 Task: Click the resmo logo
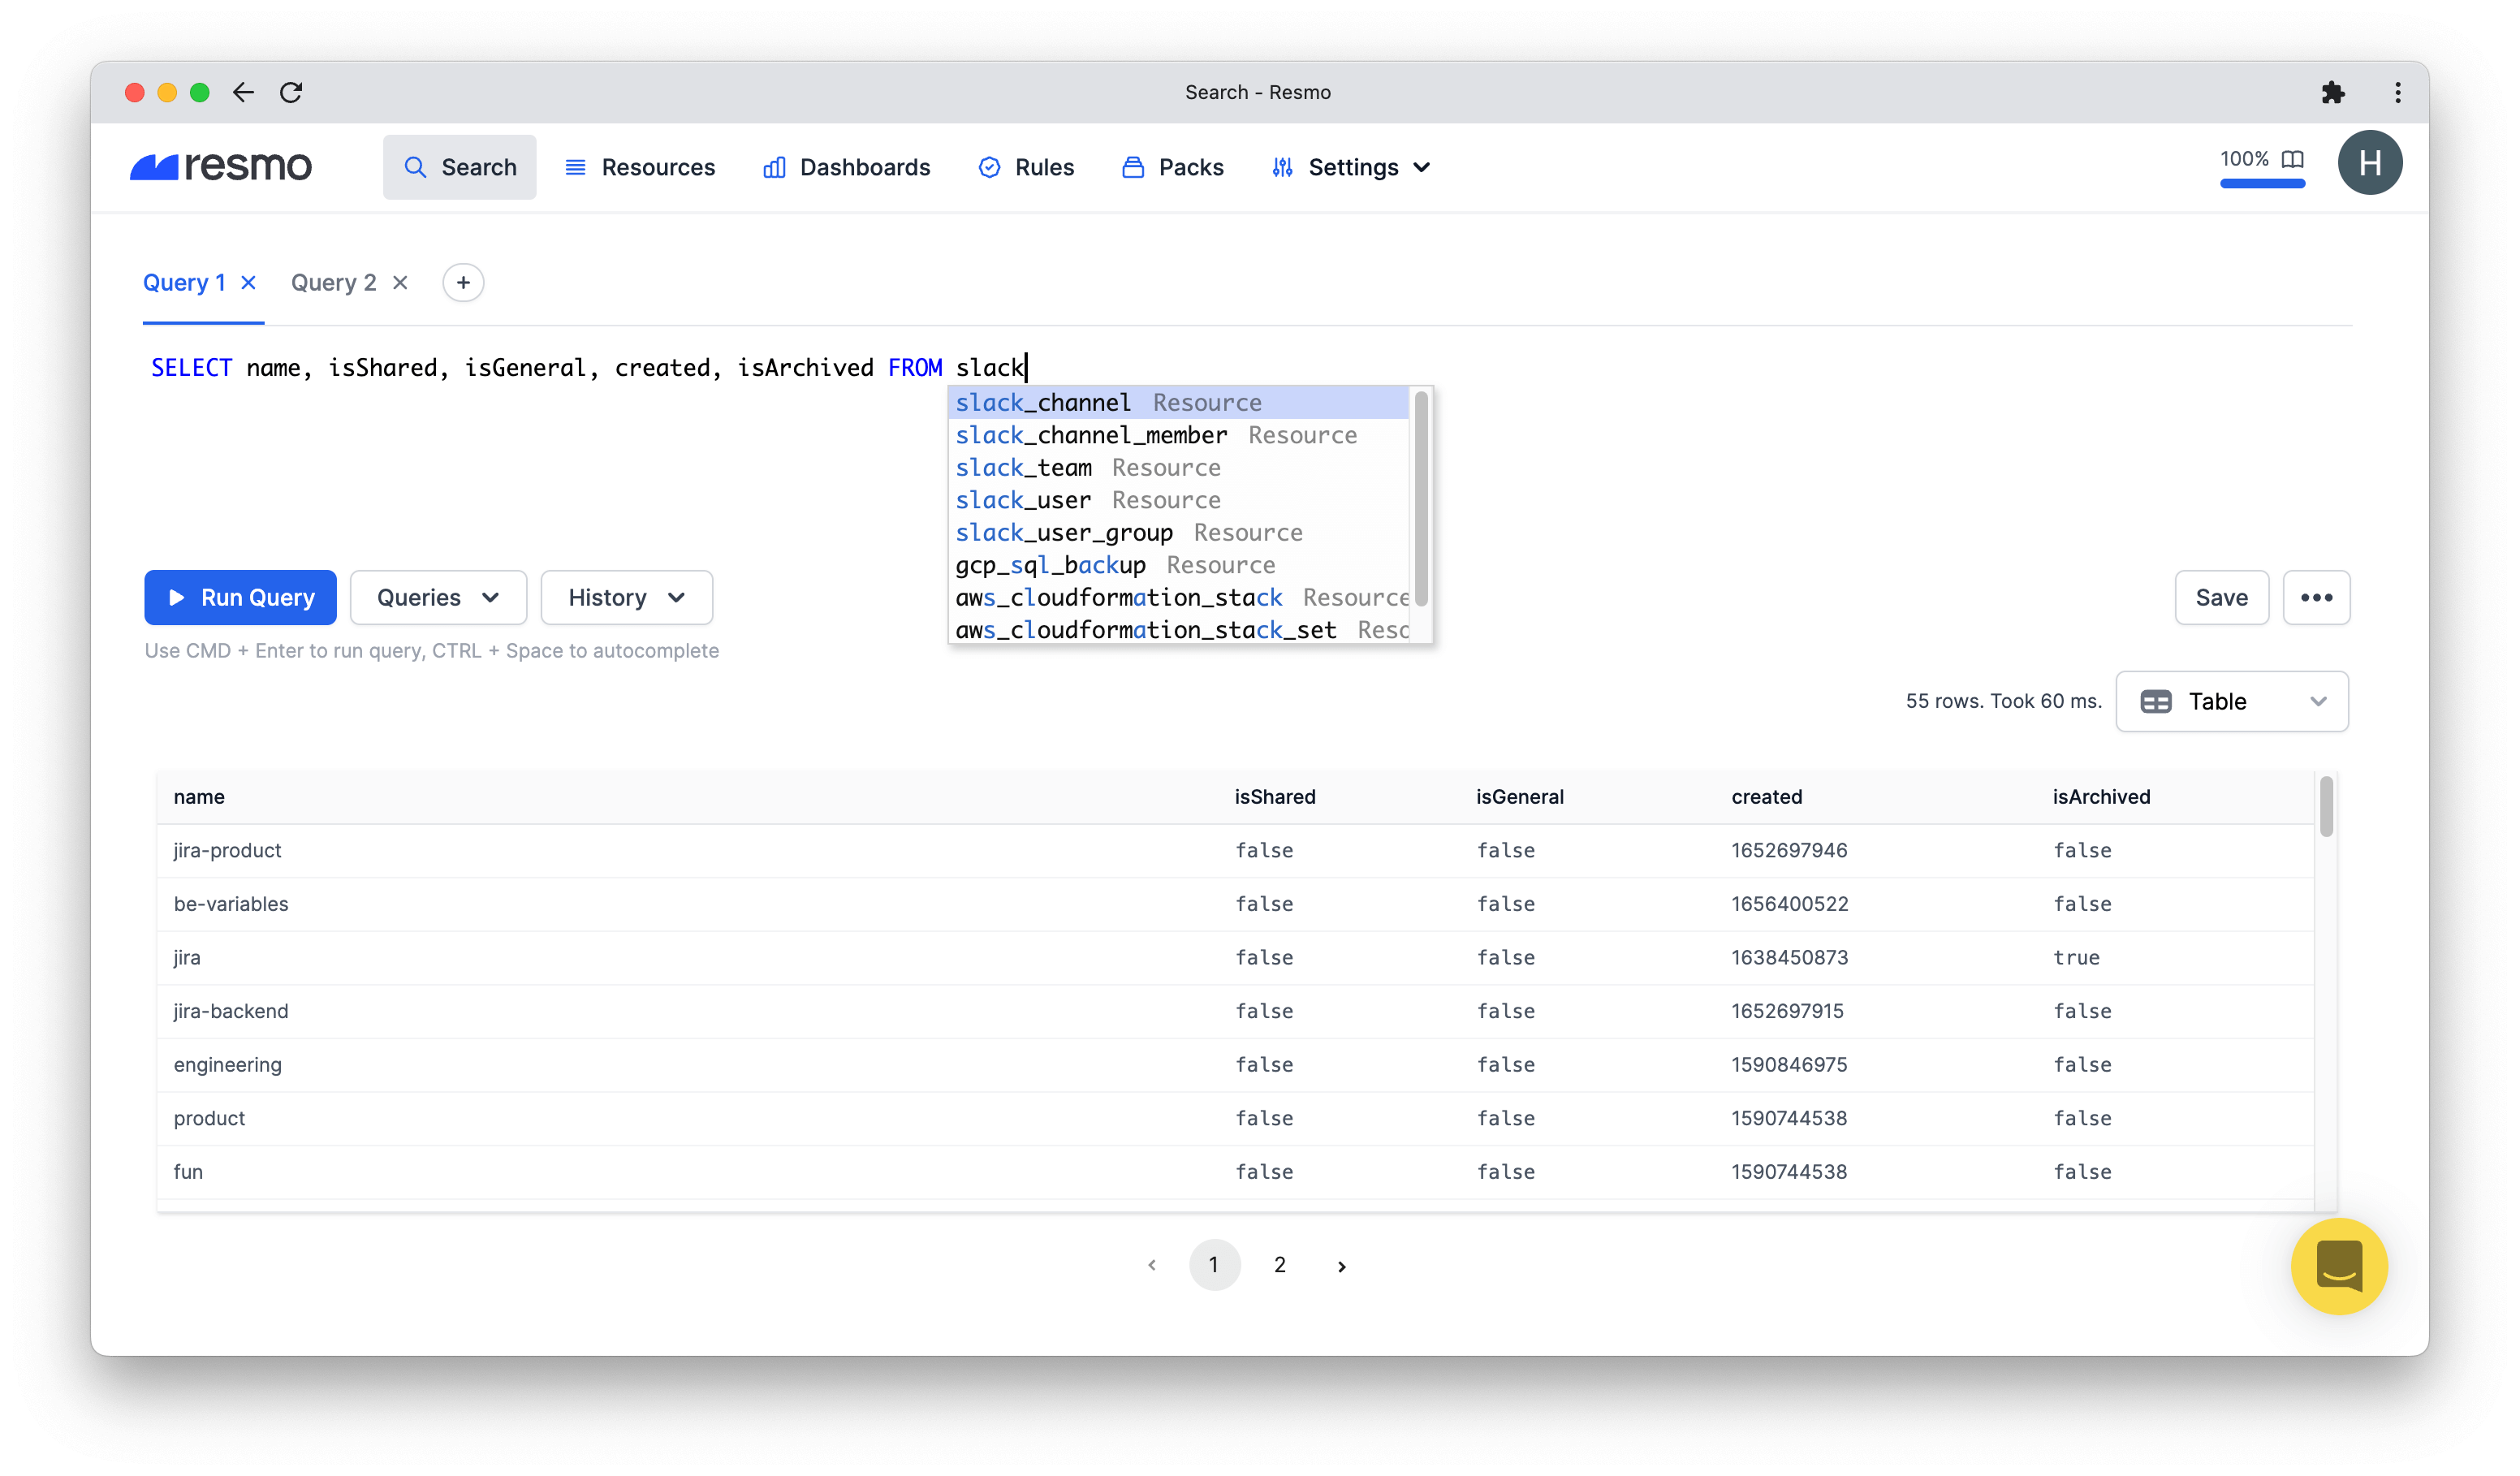(x=221, y=166)
